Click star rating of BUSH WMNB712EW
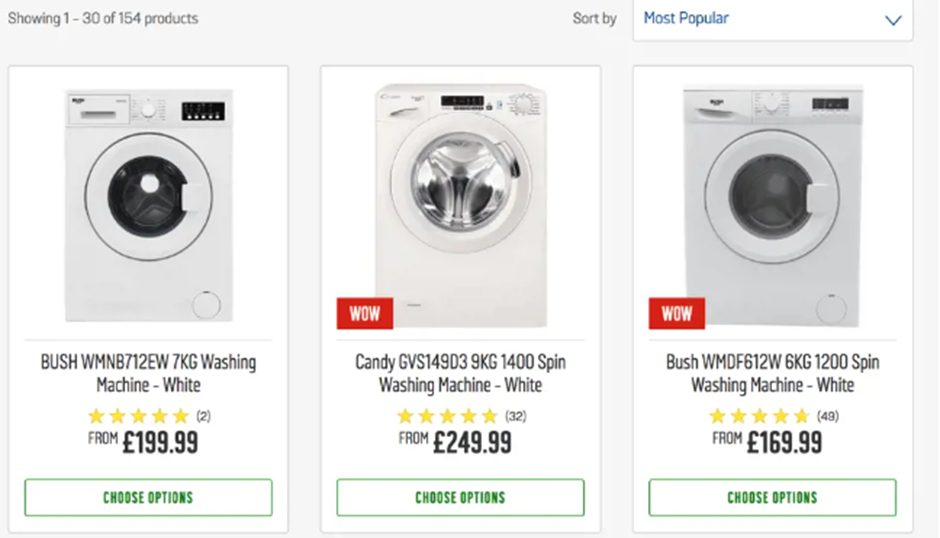This screenshot has width=940, height=538. click(138, 416)
